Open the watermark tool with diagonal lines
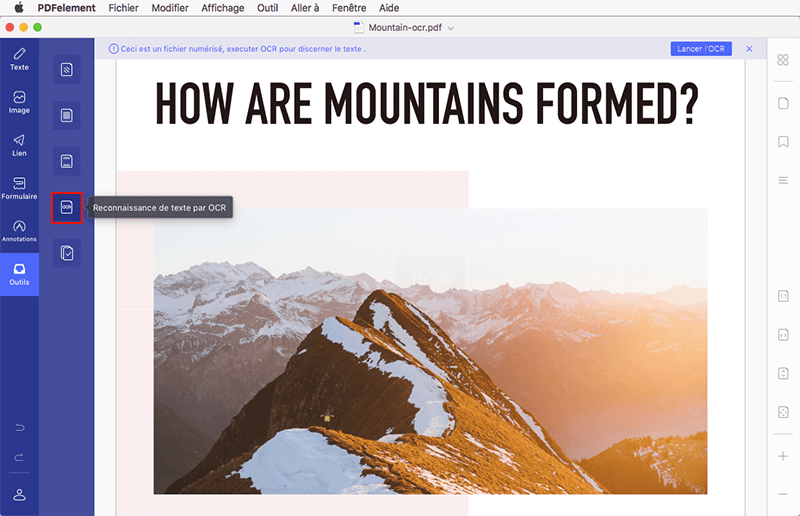 click(x=67, y=69)
